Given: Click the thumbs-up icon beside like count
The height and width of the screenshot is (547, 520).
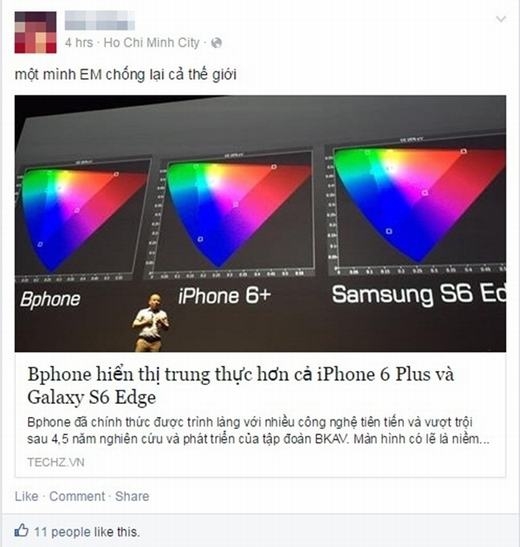Looking at the screenshot, I should (x=21, y=531).
